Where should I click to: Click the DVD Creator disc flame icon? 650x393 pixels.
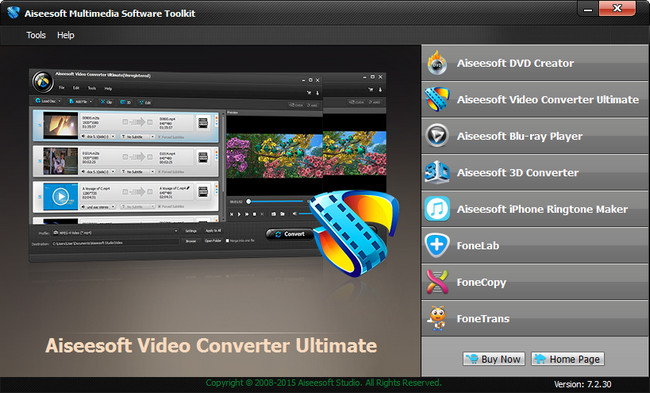(437, 63)
